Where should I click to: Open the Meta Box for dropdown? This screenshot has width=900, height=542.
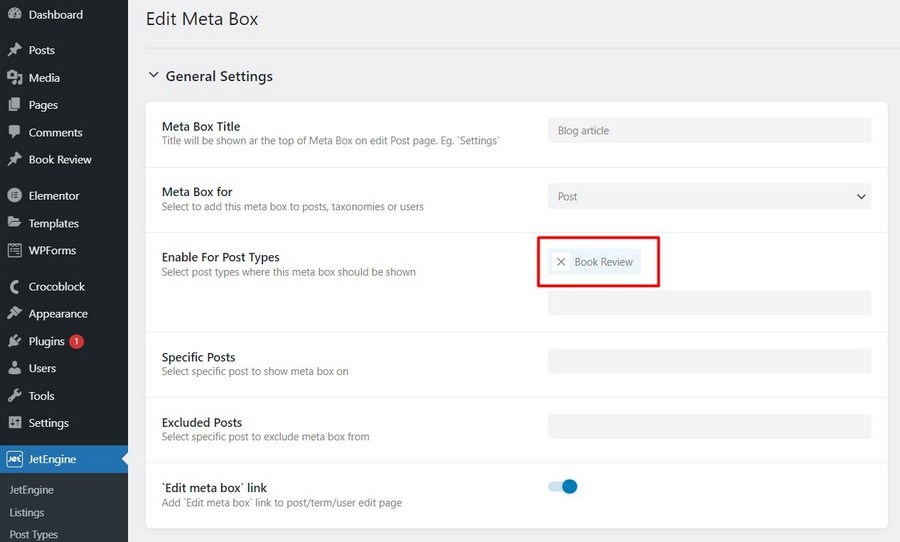tap(709, 196)
